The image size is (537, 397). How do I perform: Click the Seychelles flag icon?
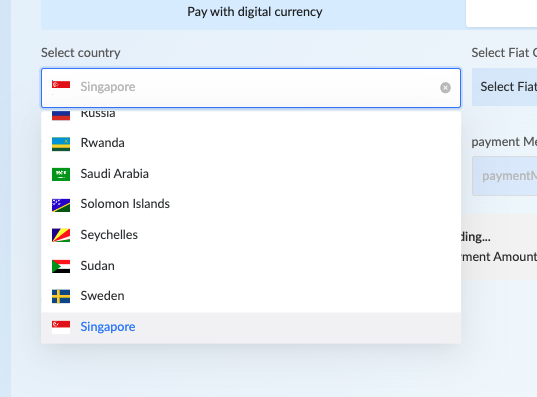pos(61,236)
